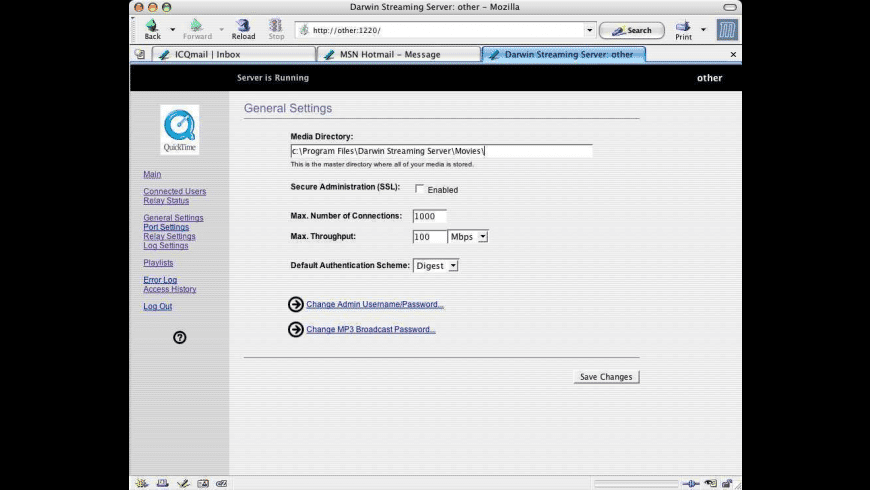Click the toolbar collapse grippy handle
The height and width of the screenshot is (490, 870).
click(x=133, y=29)
